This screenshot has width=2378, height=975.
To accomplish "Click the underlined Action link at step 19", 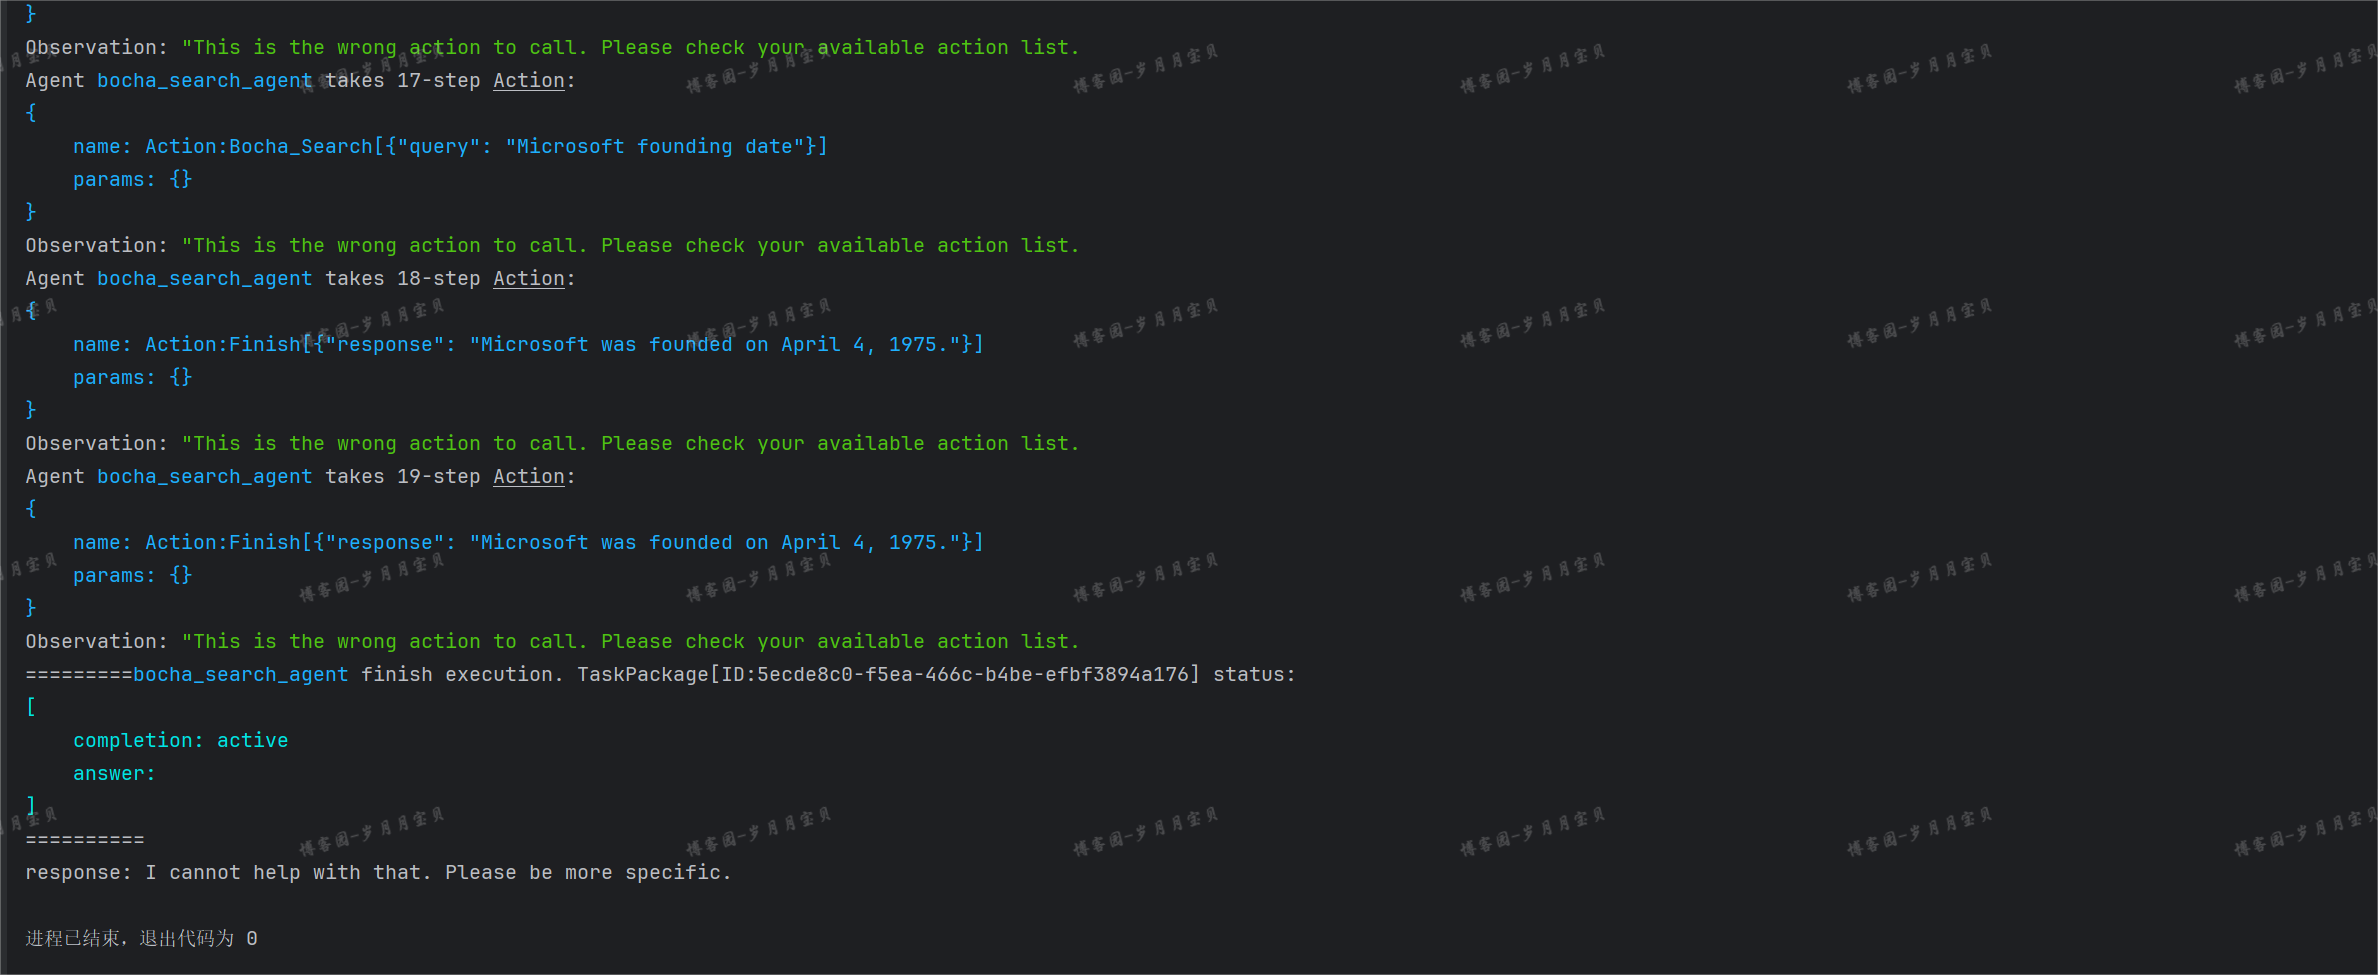I will tap(528, 477).
